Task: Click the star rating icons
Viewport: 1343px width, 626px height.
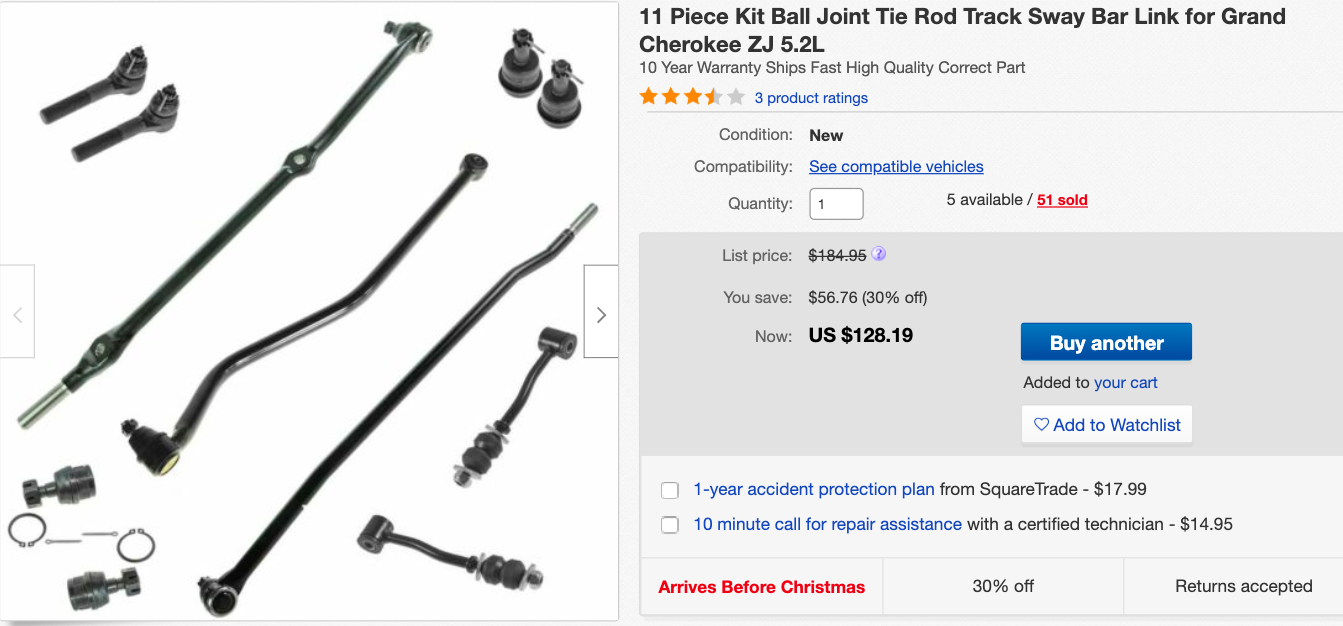Action: click(692, 97)
